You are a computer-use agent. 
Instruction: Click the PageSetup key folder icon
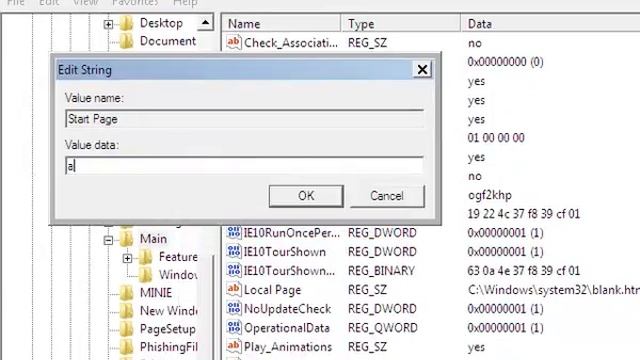pyautogui.click(x=127, y=329)
